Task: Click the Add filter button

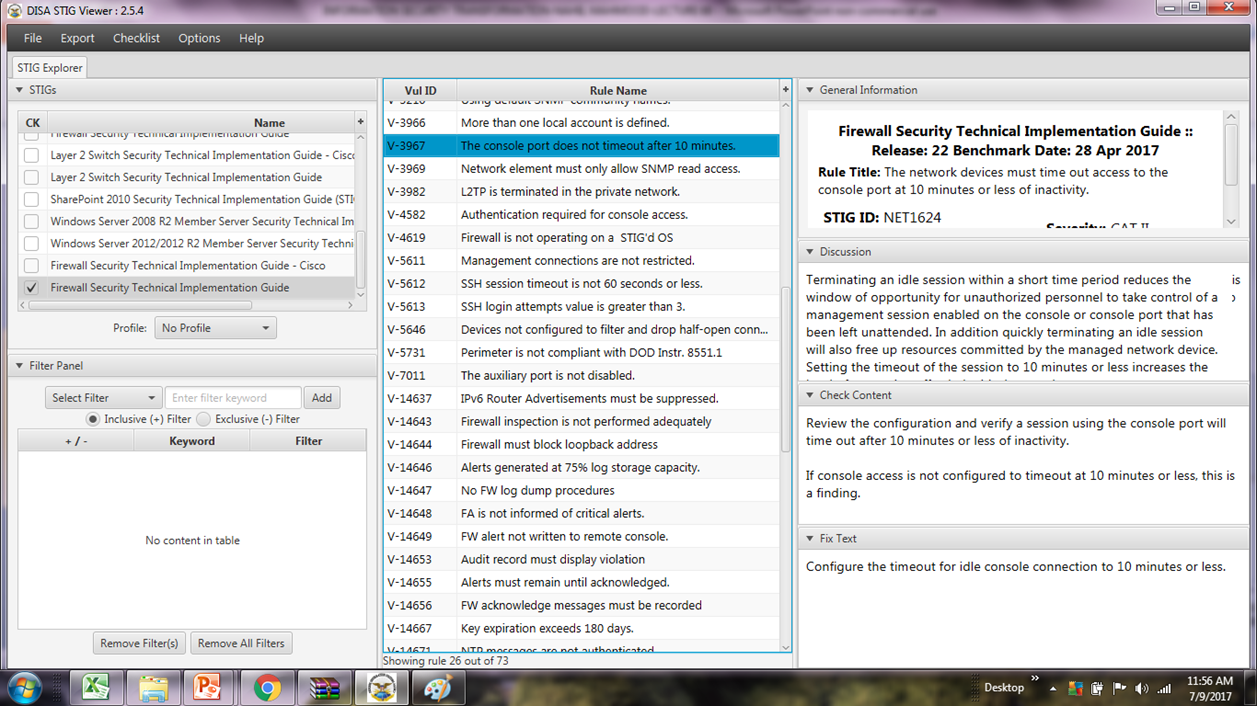Action: [x=321, y=398]
